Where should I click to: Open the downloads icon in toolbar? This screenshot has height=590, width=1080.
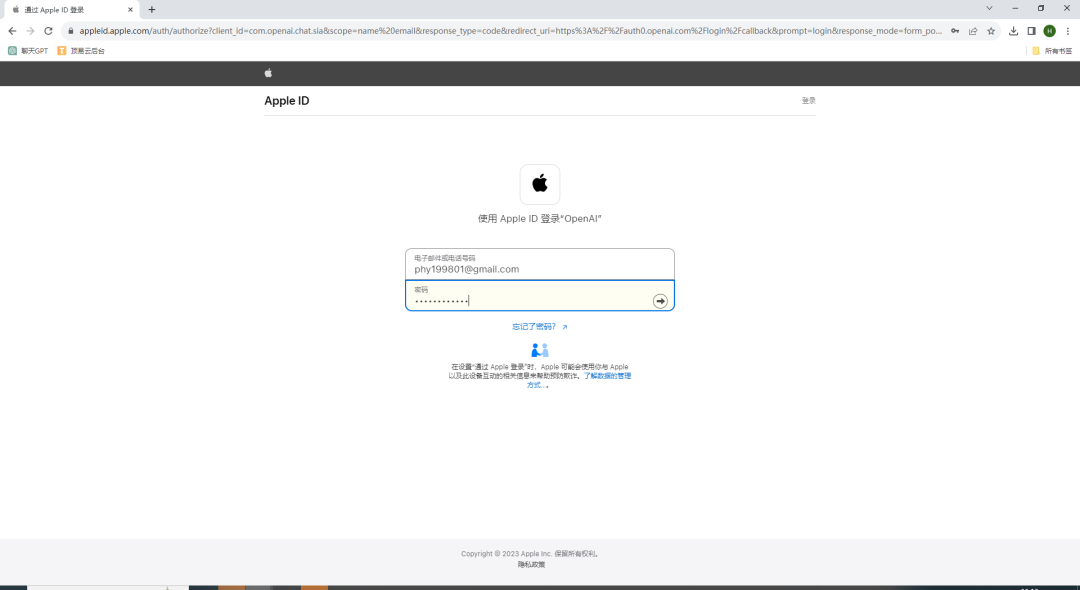point(1013,31)
